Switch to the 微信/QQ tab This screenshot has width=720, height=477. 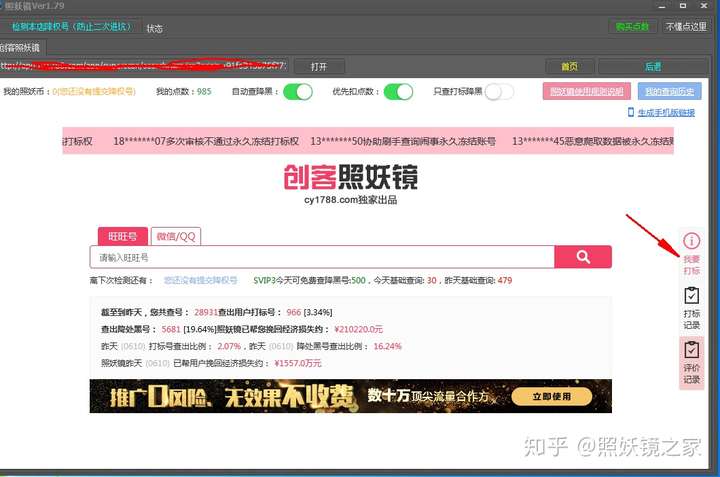[x=176, y=236]
